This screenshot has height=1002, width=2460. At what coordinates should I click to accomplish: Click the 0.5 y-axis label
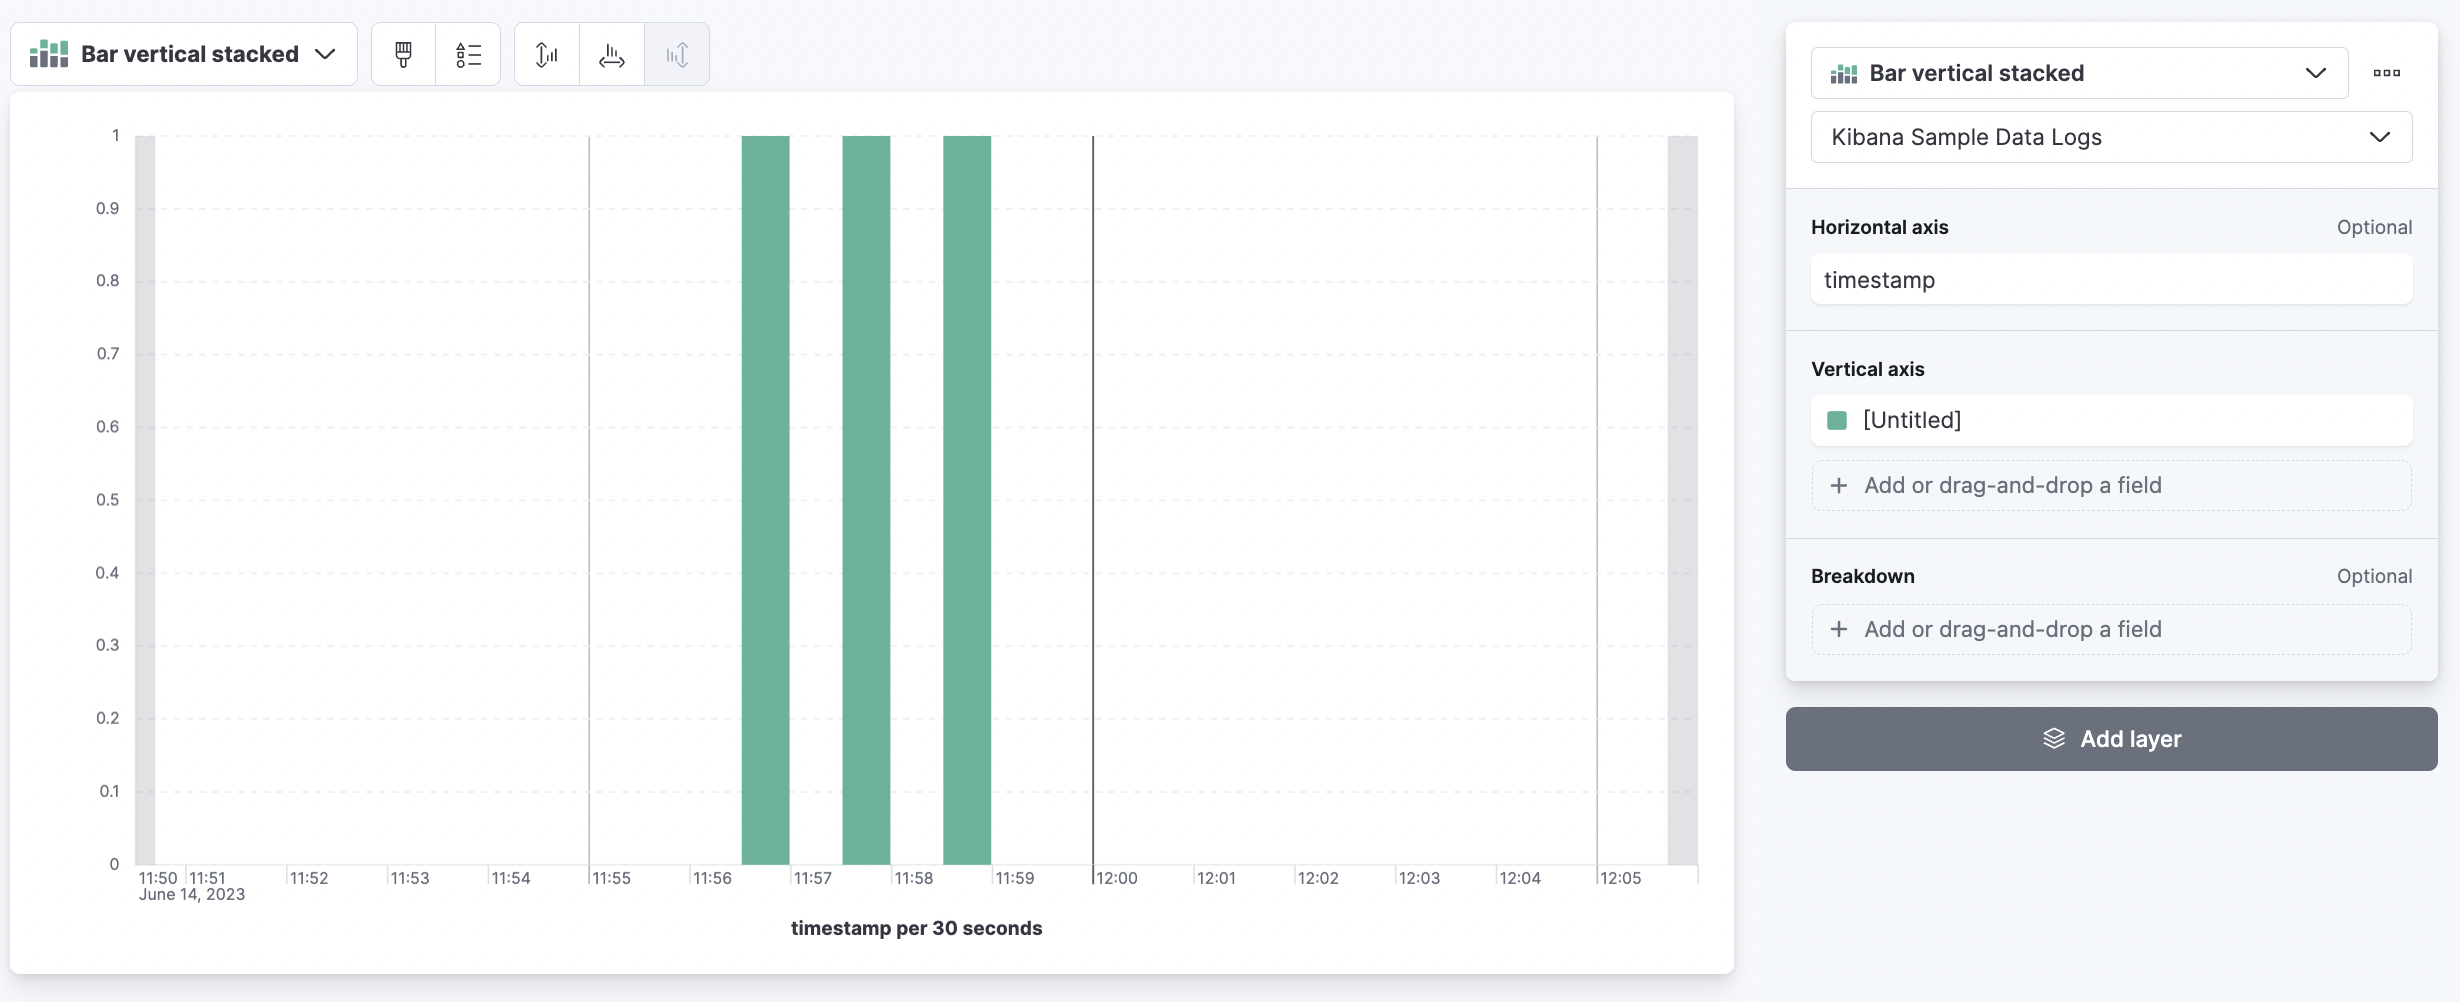107,500
